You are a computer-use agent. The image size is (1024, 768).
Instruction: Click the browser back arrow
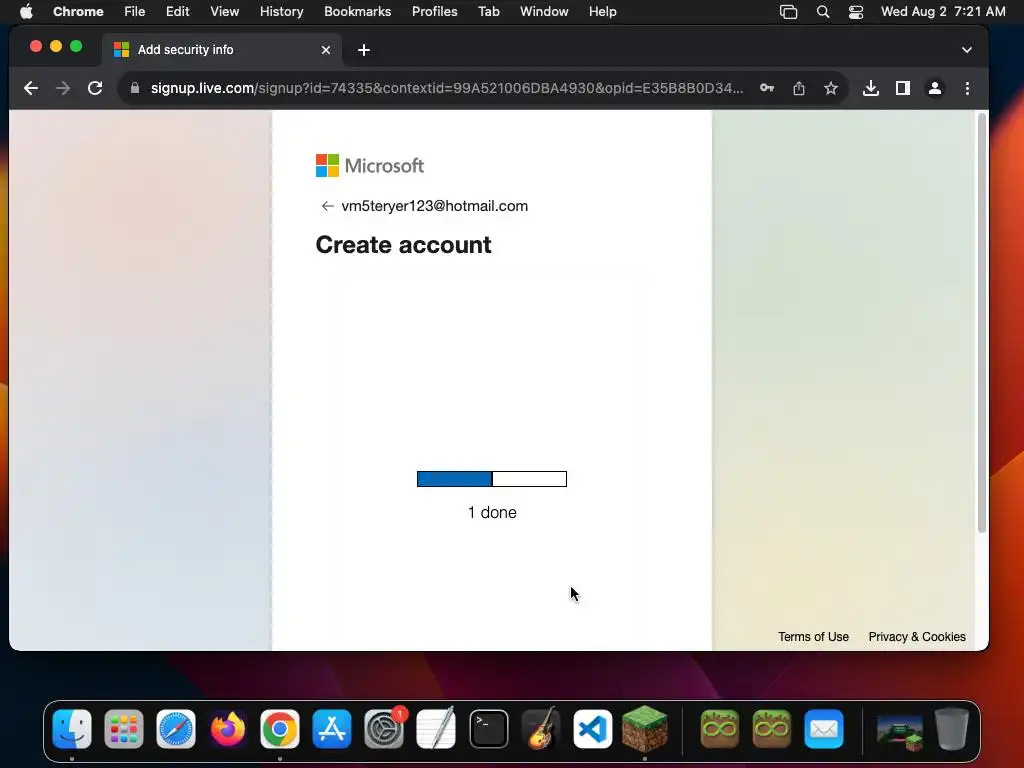31,88
